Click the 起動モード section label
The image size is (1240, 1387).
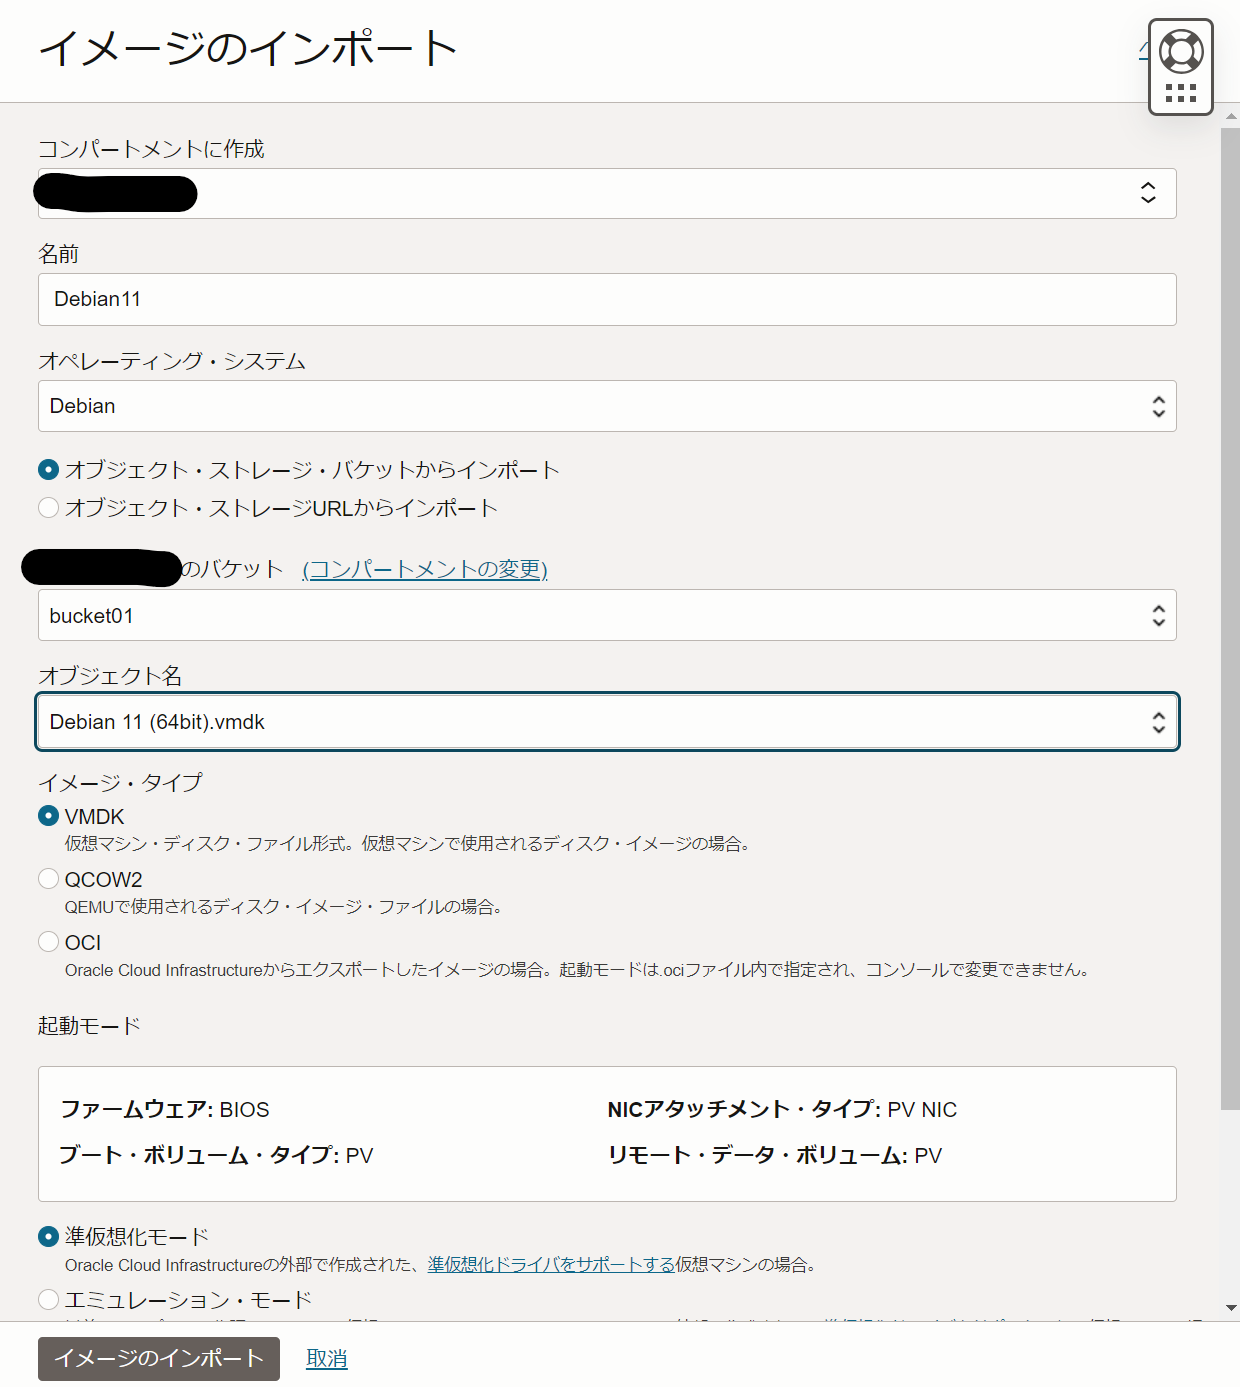click(89, 1026)
